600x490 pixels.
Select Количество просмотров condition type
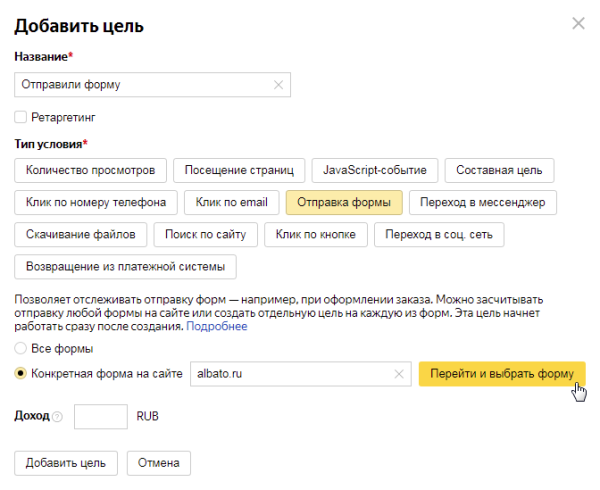coord(89,170)
